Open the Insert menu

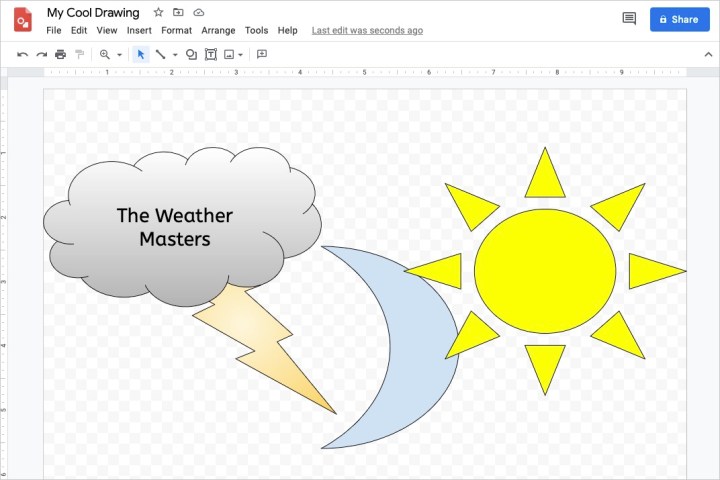point(139,31)
